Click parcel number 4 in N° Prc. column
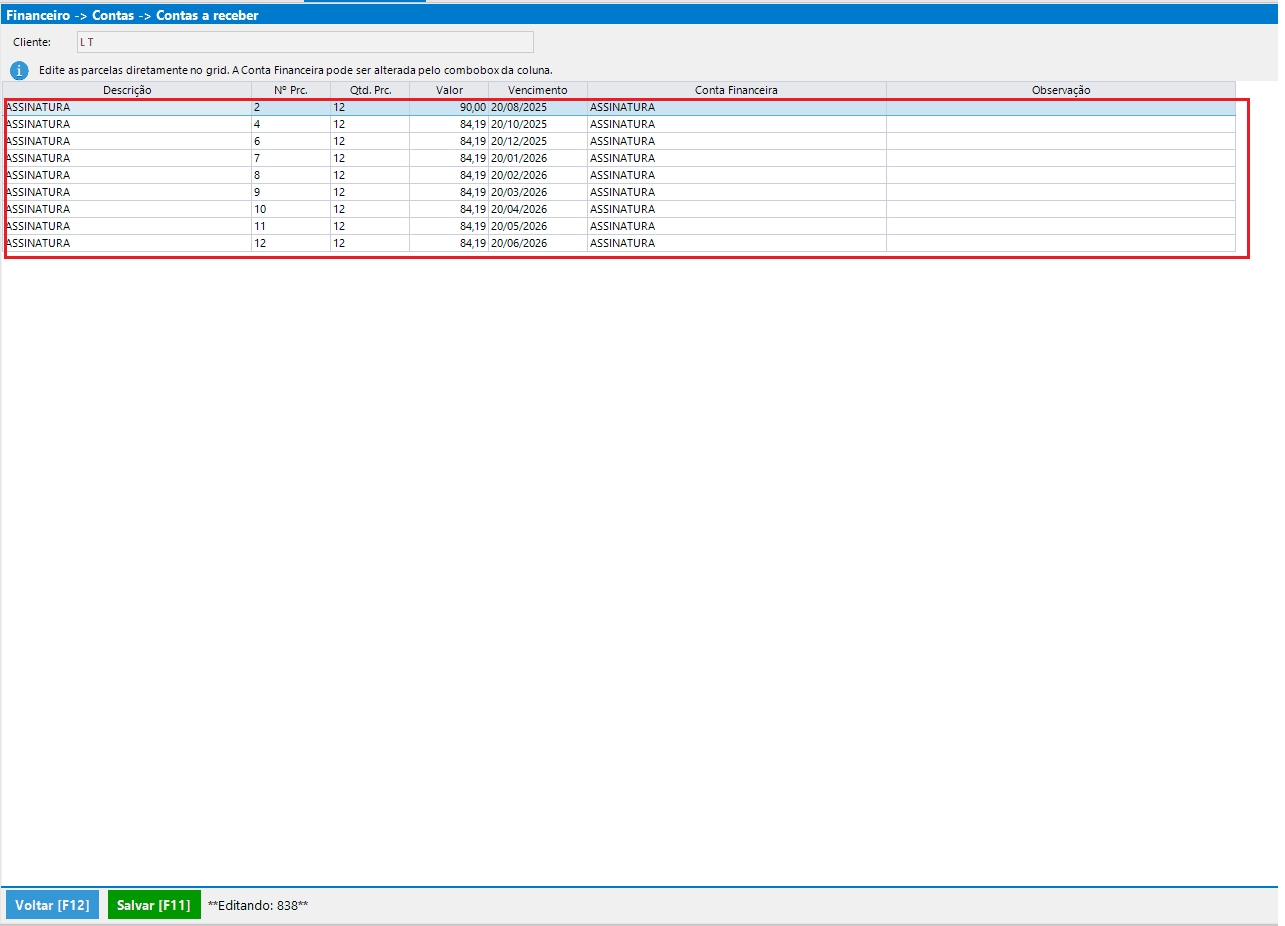This screenshot has width=1285, height=926. point(291,124)
